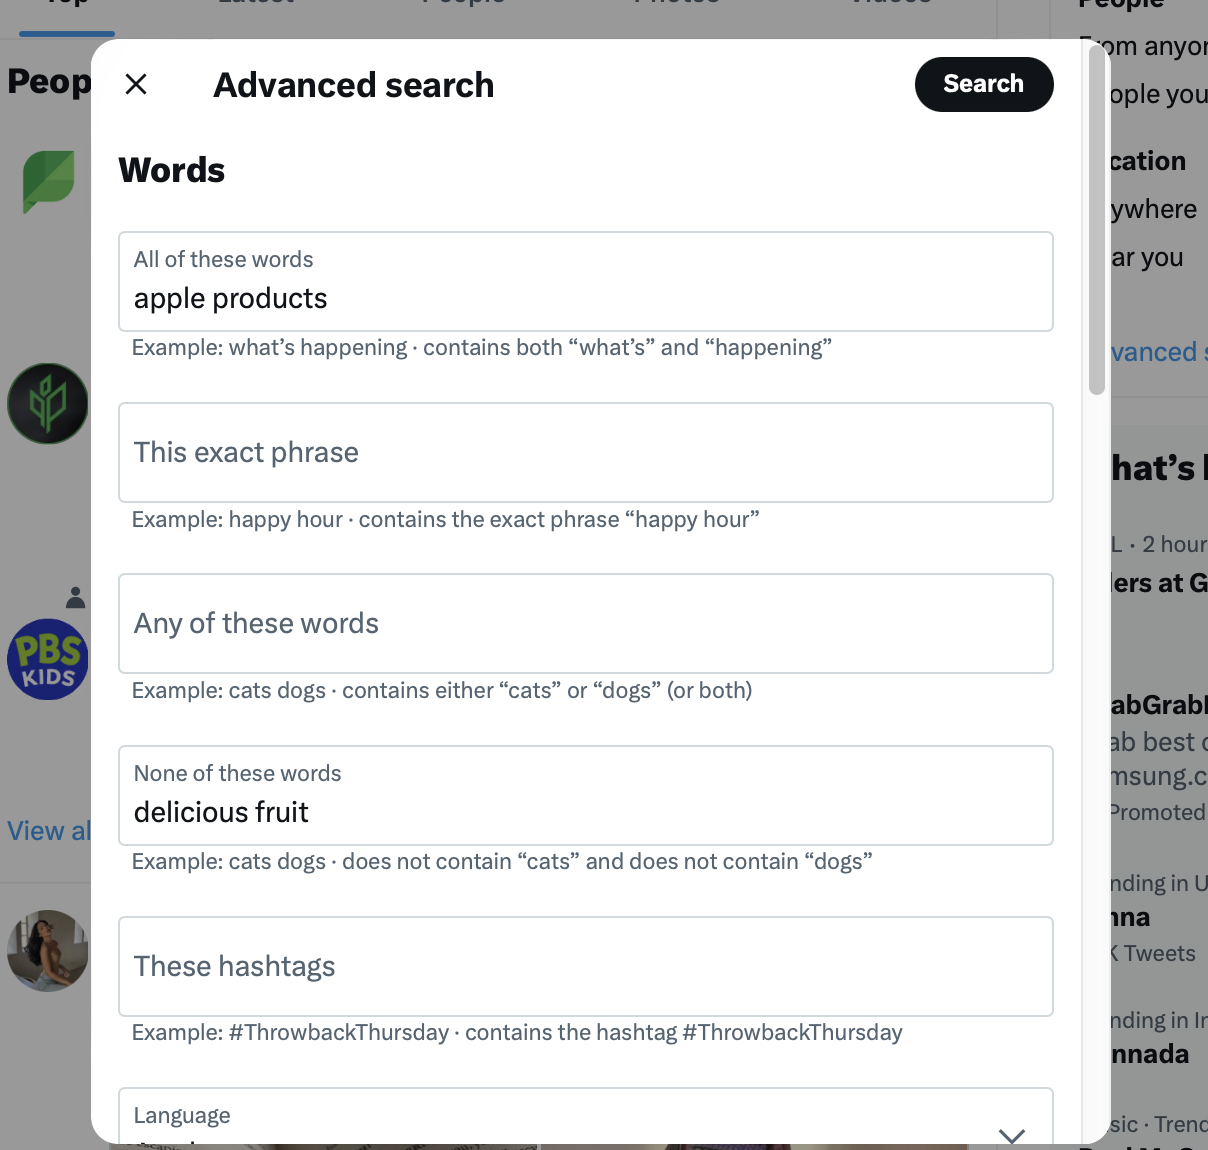Screen dimensions: 1208x1150
Task: Click the woman's profile photo avatar
Action: 48,950
